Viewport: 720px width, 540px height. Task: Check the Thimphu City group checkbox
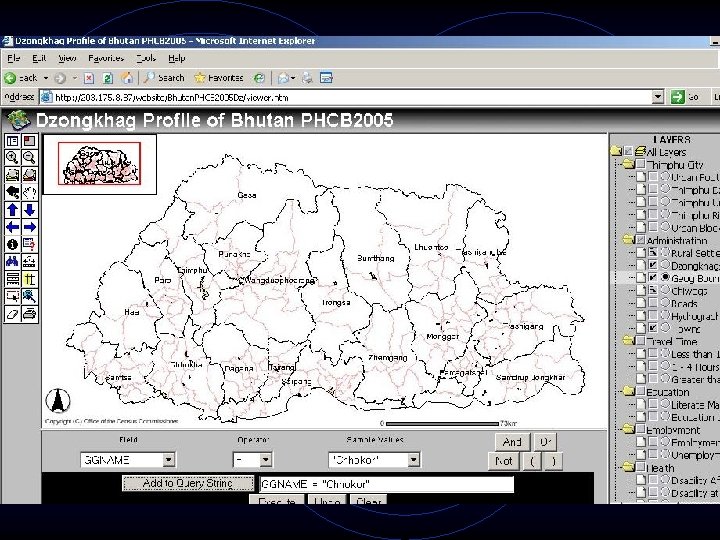641,164
